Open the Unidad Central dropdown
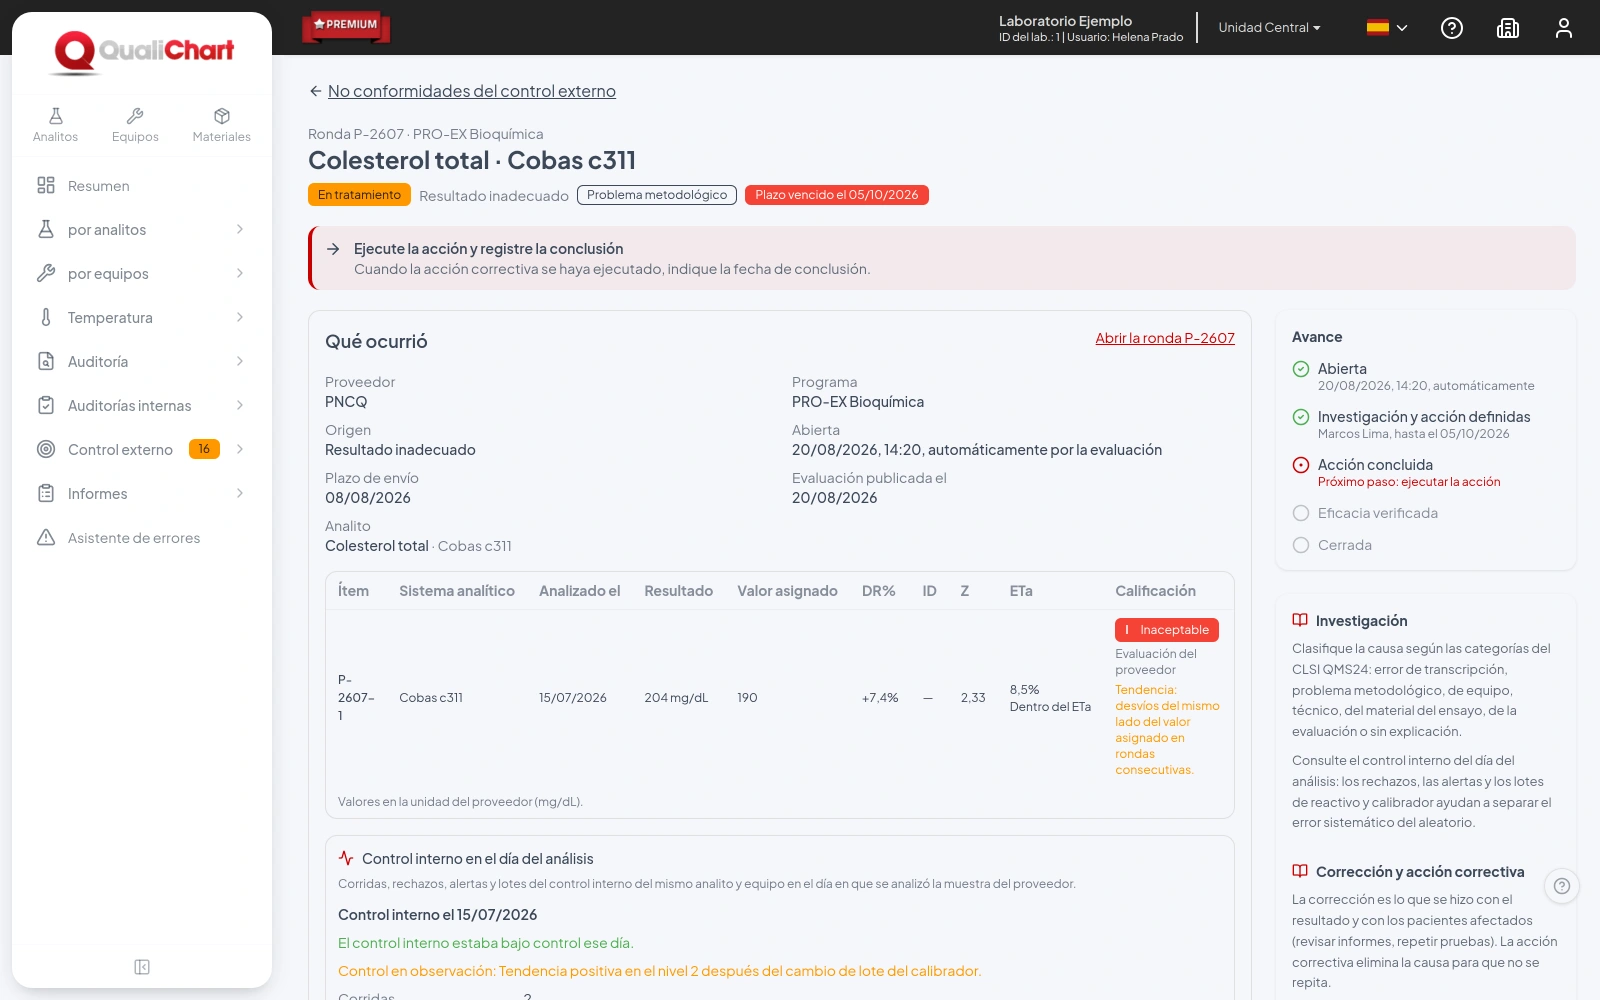 pyautogui.click(x=1269, y=28)
